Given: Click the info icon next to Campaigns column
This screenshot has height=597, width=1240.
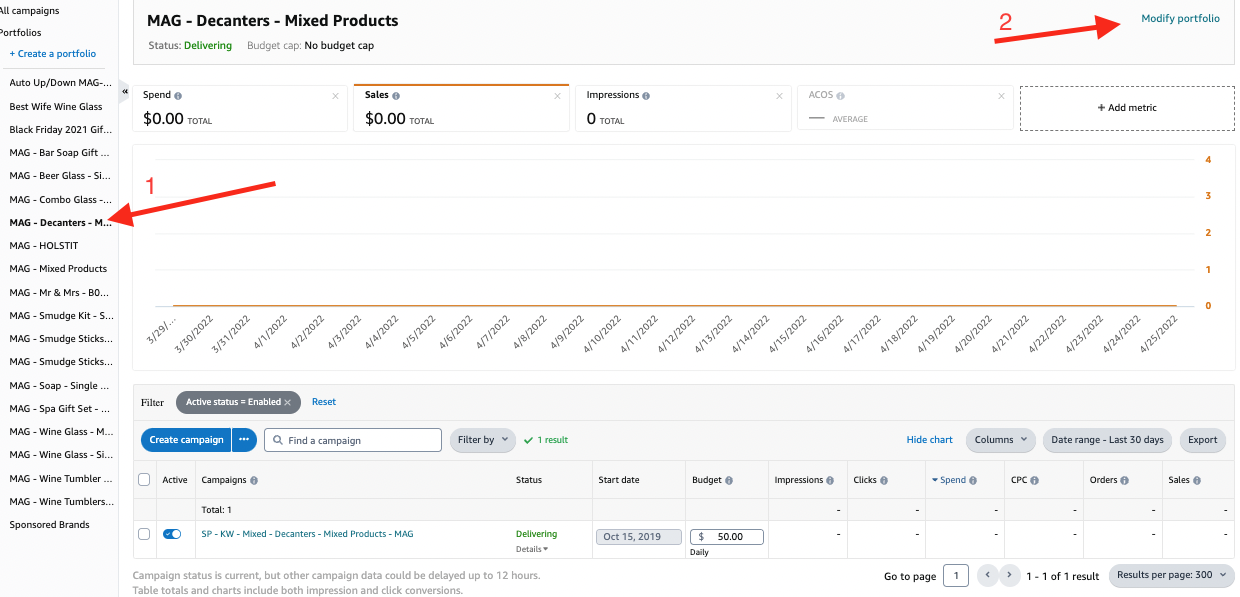Looking at the screenshot, I should [x=254, y=481].
